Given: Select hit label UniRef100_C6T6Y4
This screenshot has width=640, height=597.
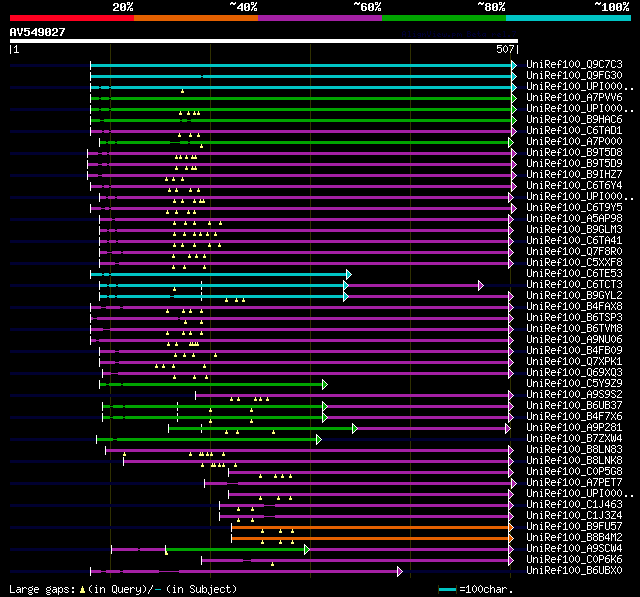Looking at the screenshot, I should coord(574,186).
